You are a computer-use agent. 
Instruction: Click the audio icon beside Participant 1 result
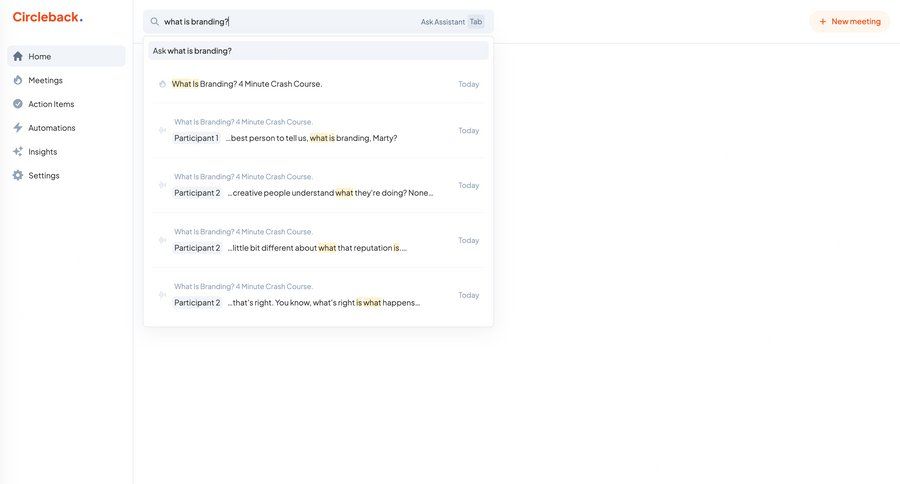coord(162,130)
